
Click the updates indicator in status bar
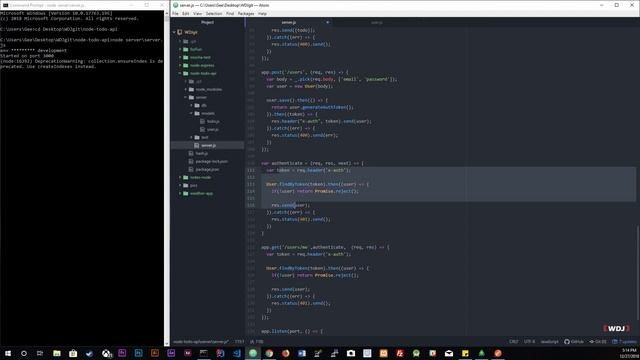point(624,342)
